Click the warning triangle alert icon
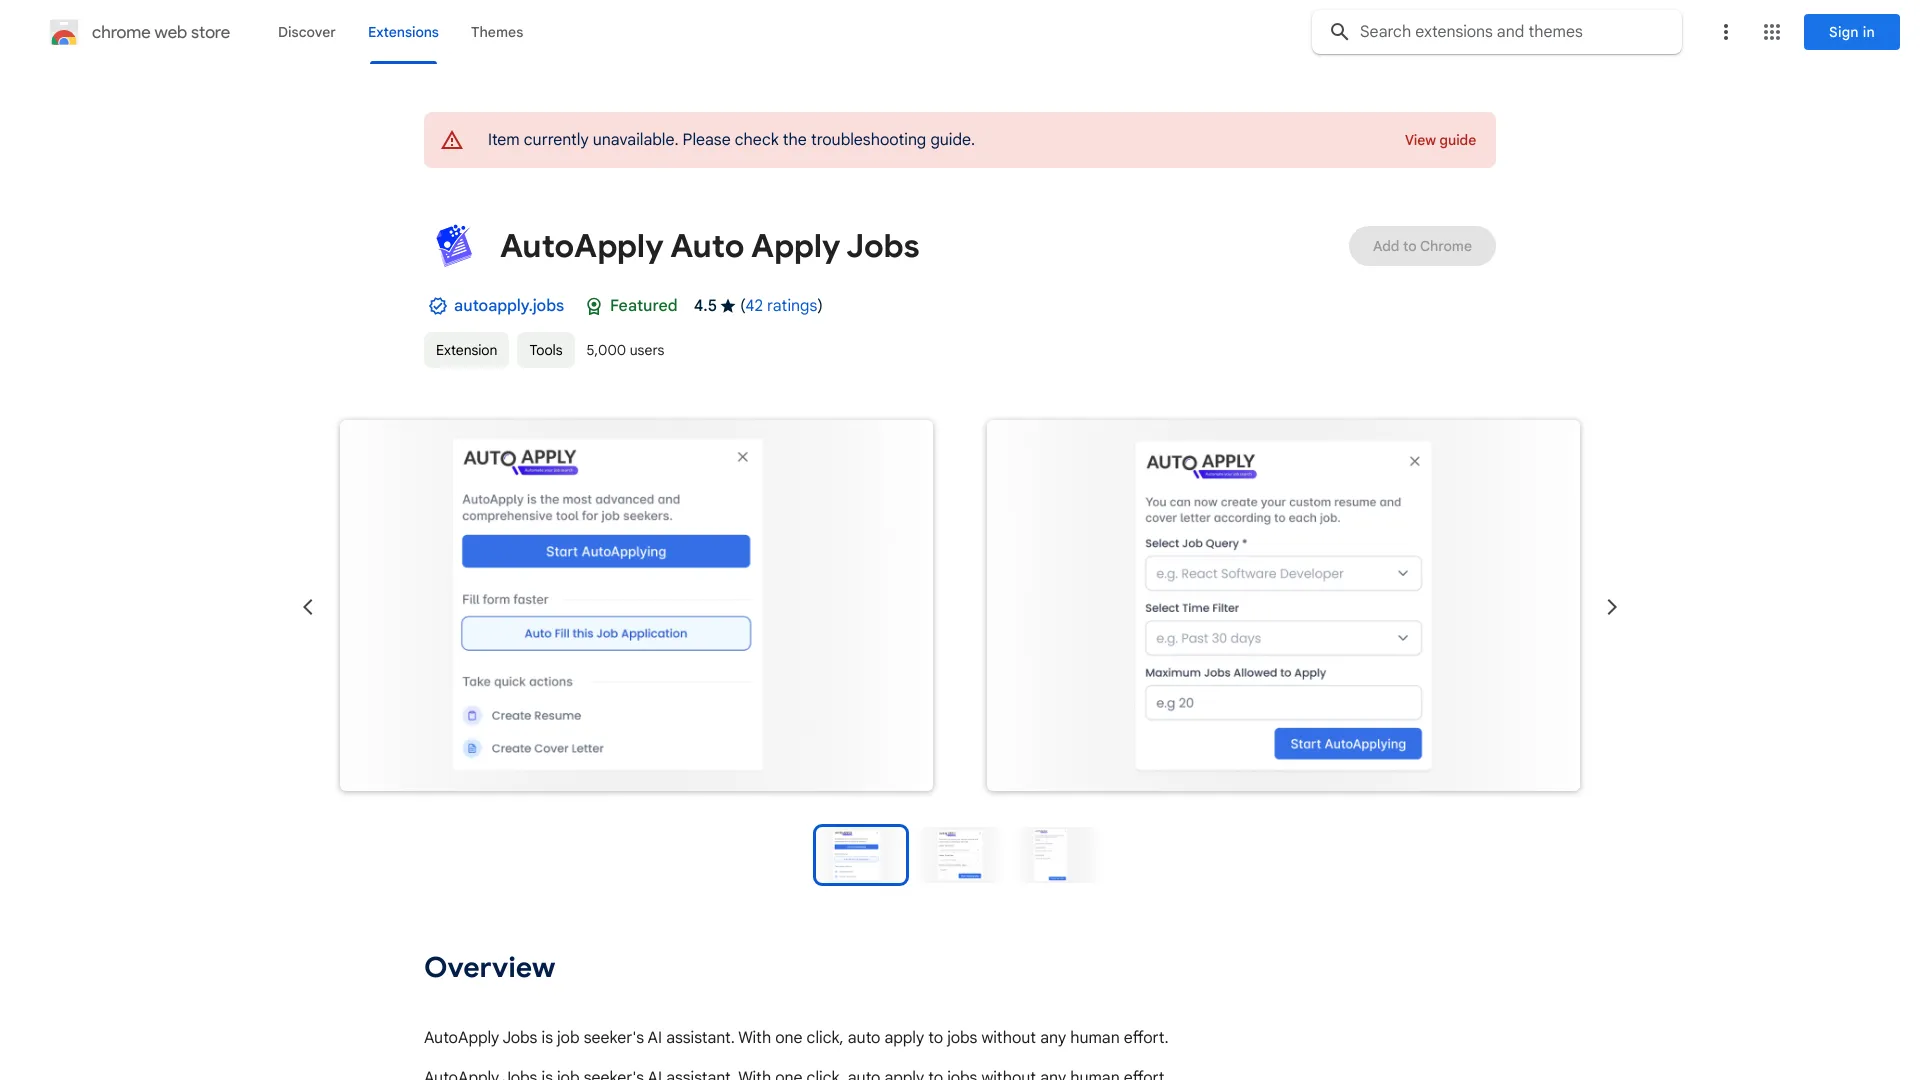 click(x=451, y=140)
